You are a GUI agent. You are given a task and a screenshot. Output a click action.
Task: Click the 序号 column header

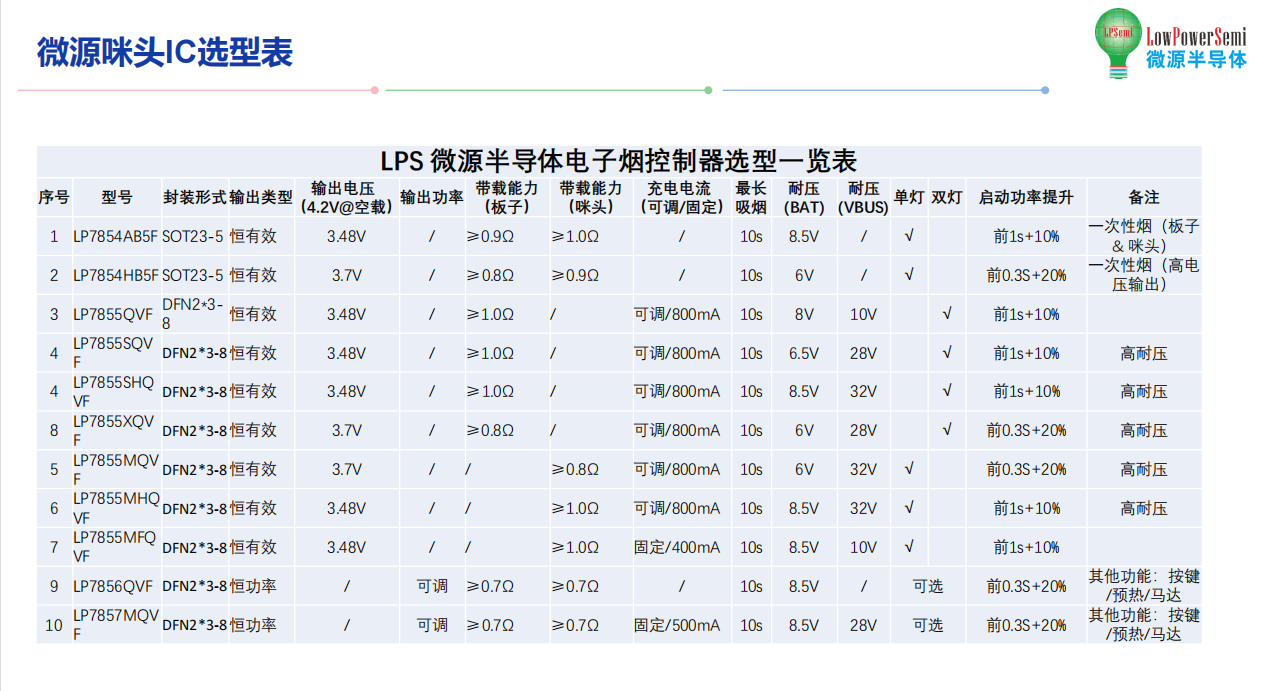coord(53,197)
